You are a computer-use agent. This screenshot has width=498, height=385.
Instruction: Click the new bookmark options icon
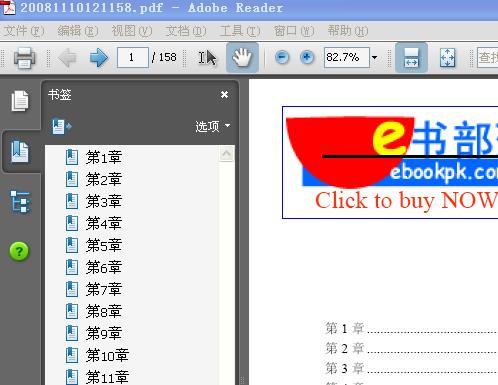tap(61, 126)
